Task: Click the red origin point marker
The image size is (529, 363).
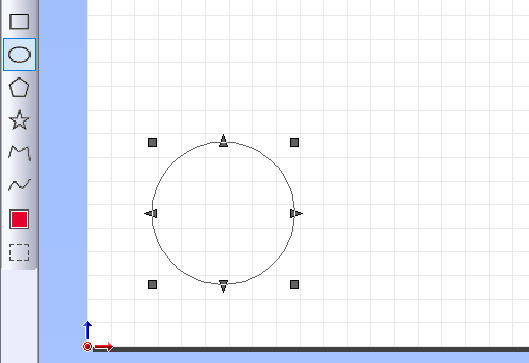Action: coord(87,346)
